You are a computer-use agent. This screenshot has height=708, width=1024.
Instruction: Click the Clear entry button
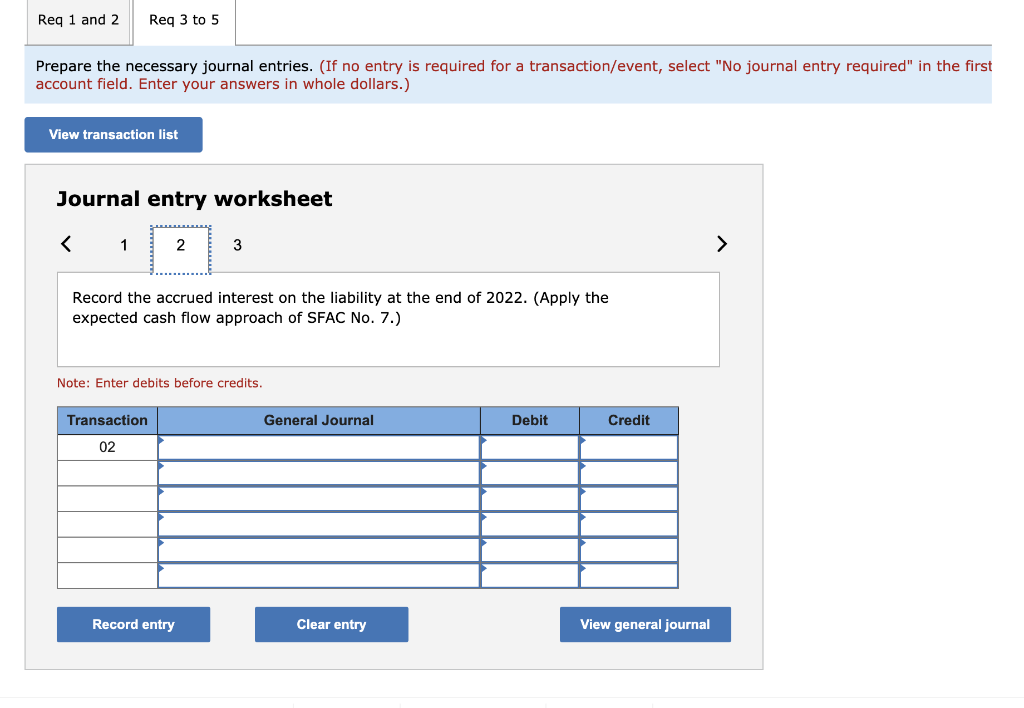[x=331, y=624]
